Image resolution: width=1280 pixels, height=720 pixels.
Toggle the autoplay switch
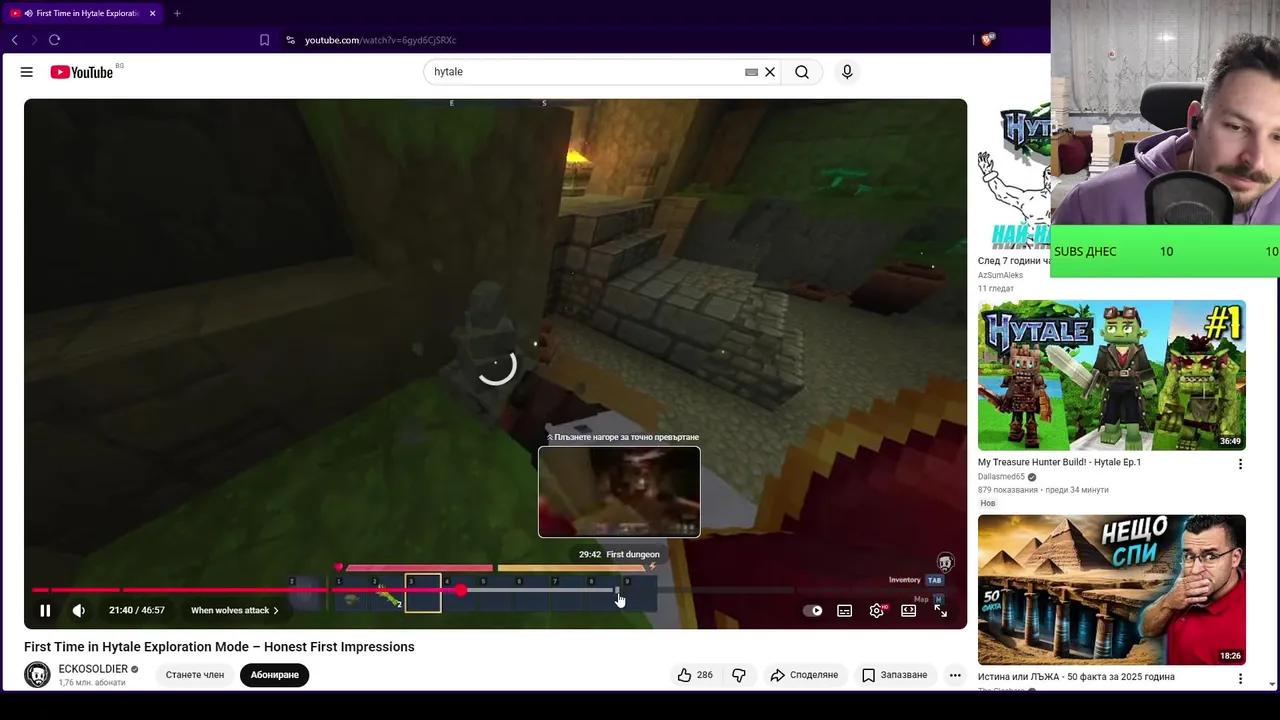(x=813, y=610)
